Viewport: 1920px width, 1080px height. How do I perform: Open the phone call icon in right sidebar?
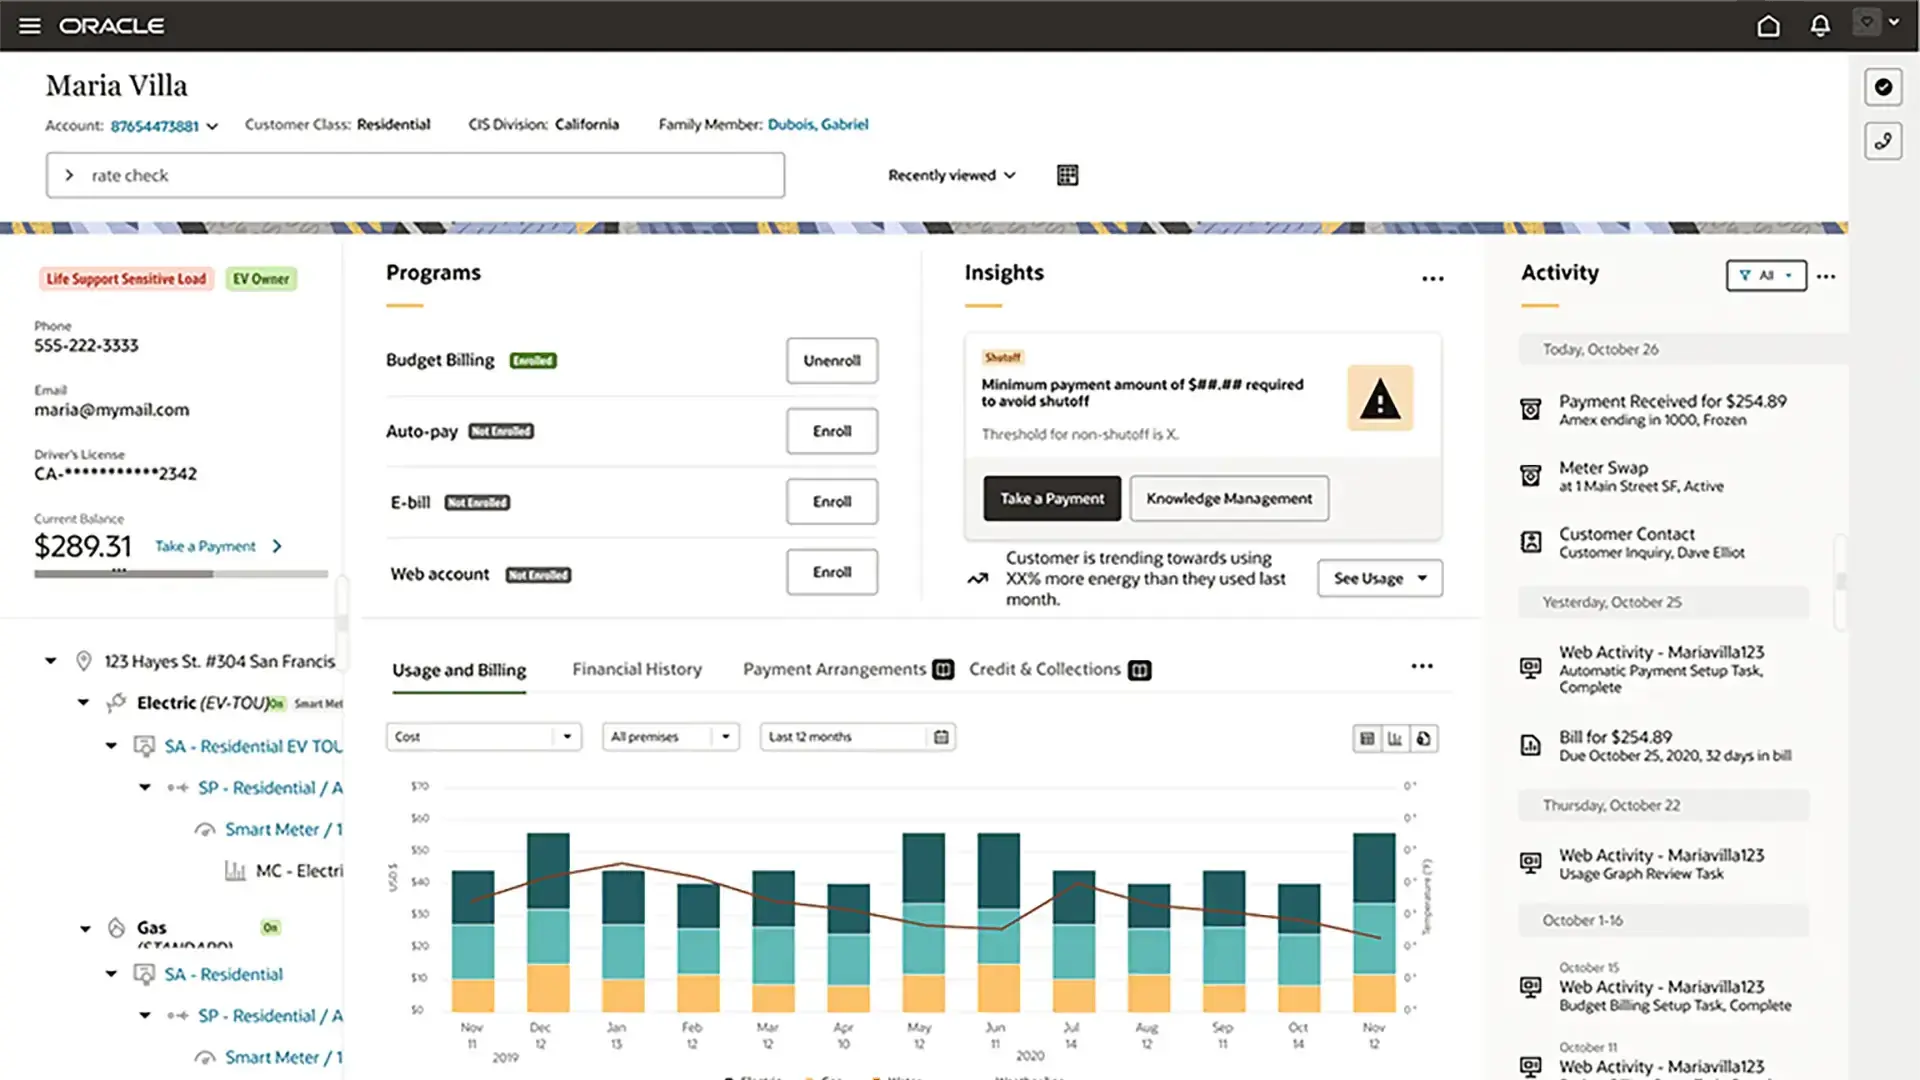[x=1883, y=141]
